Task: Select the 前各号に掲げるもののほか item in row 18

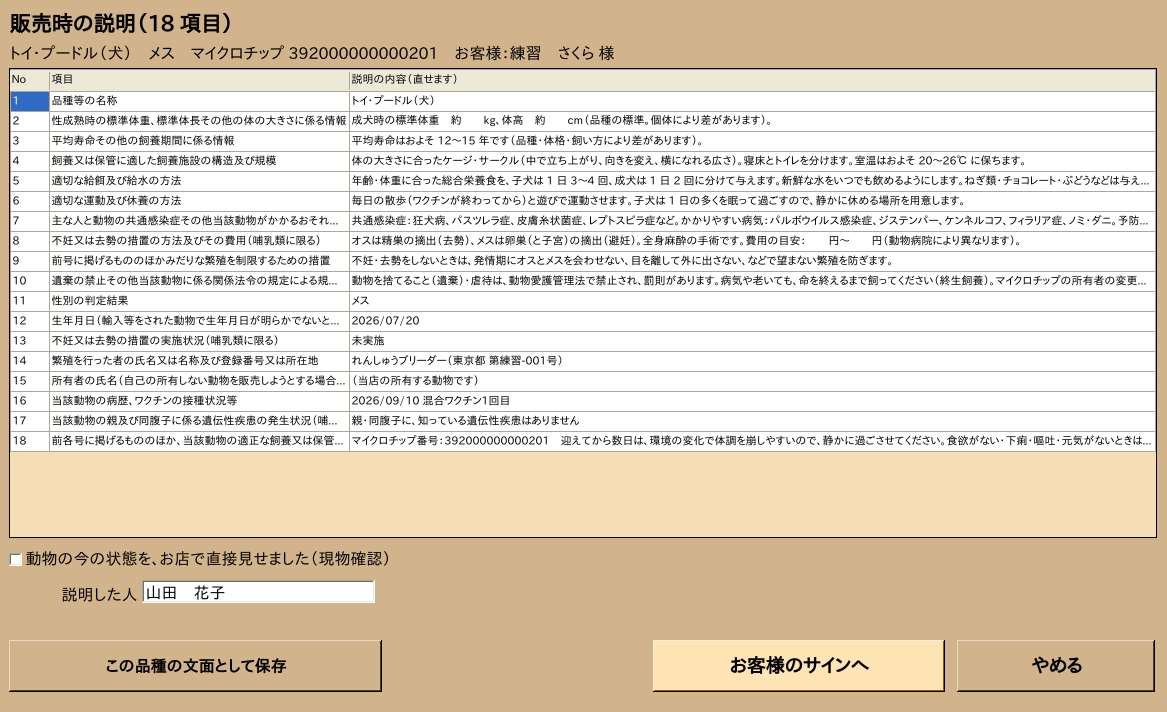Action: point(199,442)
